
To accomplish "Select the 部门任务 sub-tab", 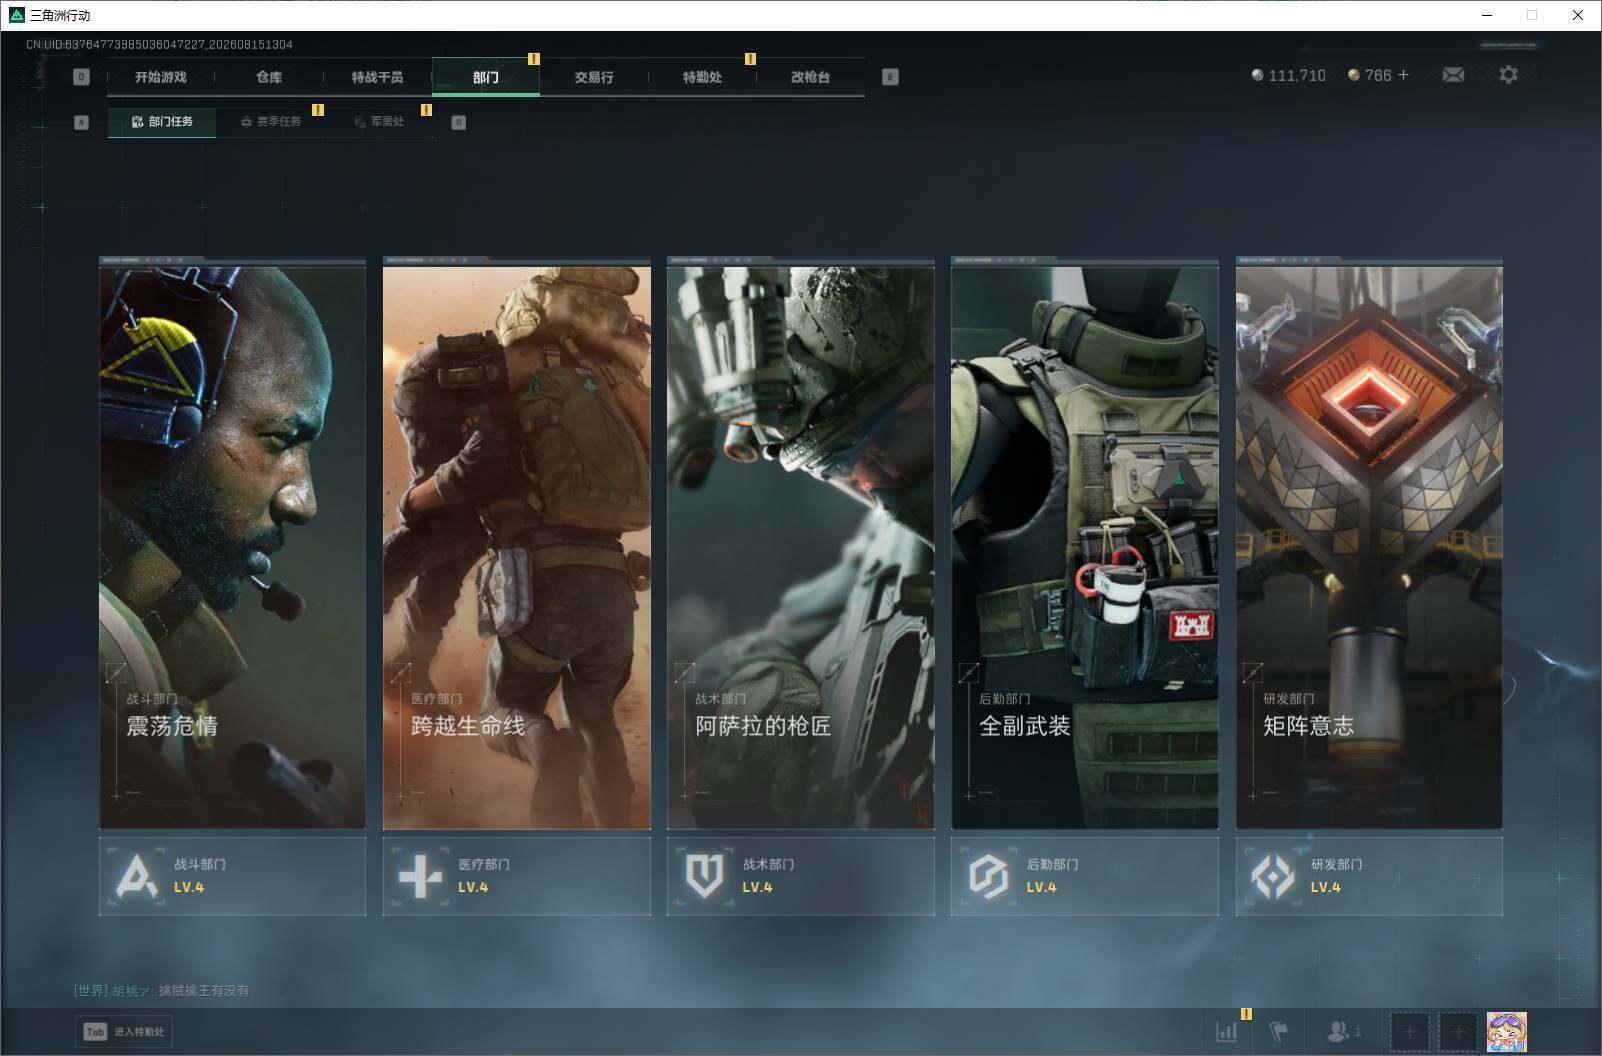I will (x=162, y=122).
